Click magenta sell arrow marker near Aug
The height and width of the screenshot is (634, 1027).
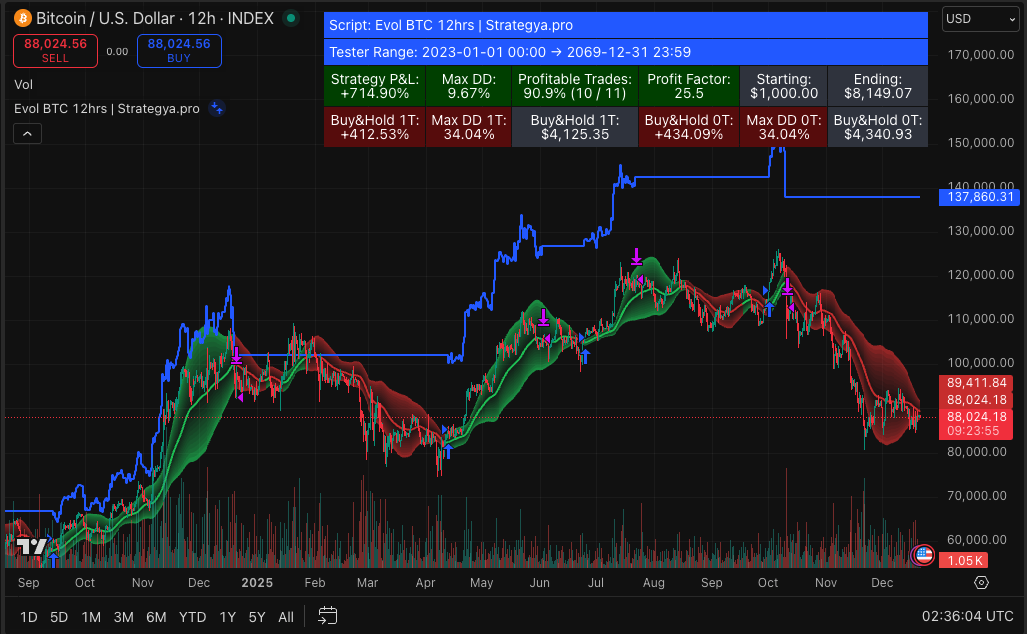[x=636, y=257]
